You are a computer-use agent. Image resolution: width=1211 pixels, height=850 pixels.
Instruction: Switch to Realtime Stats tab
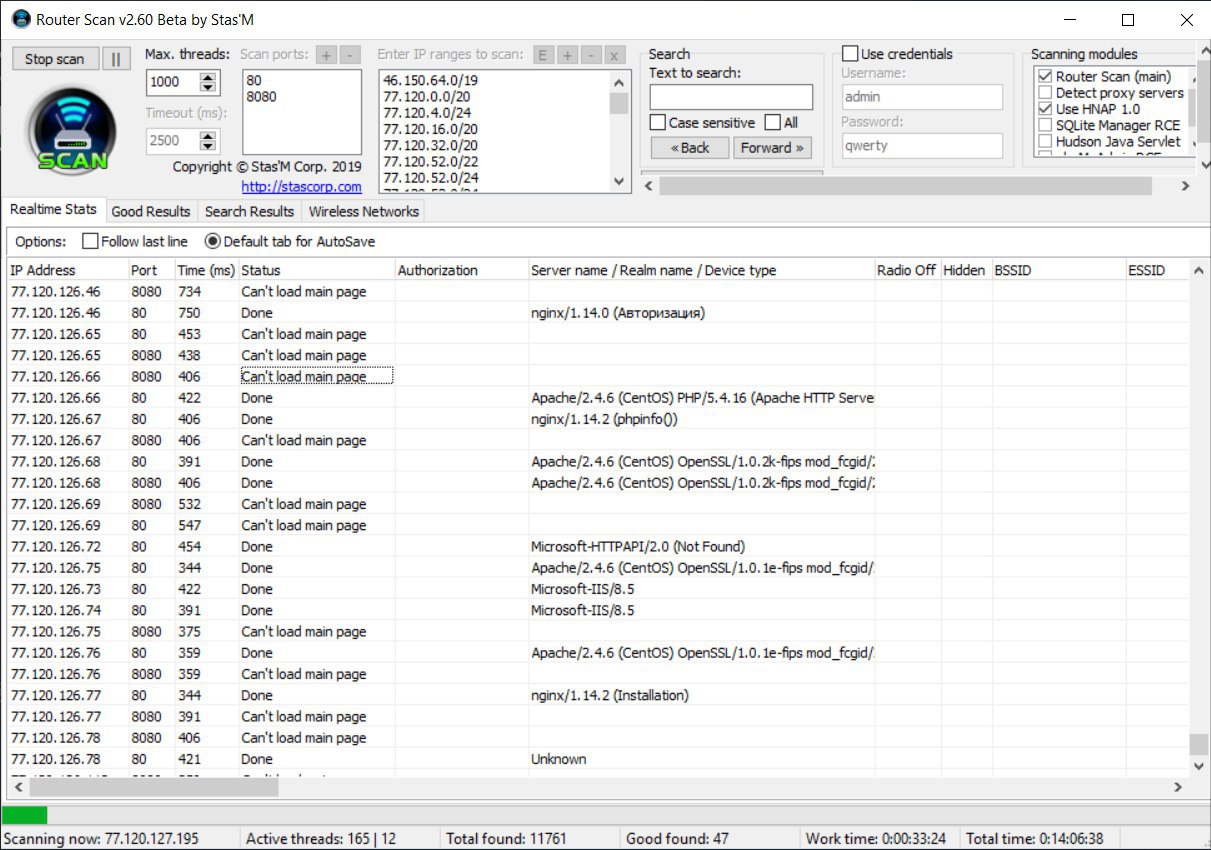point(53,209)
